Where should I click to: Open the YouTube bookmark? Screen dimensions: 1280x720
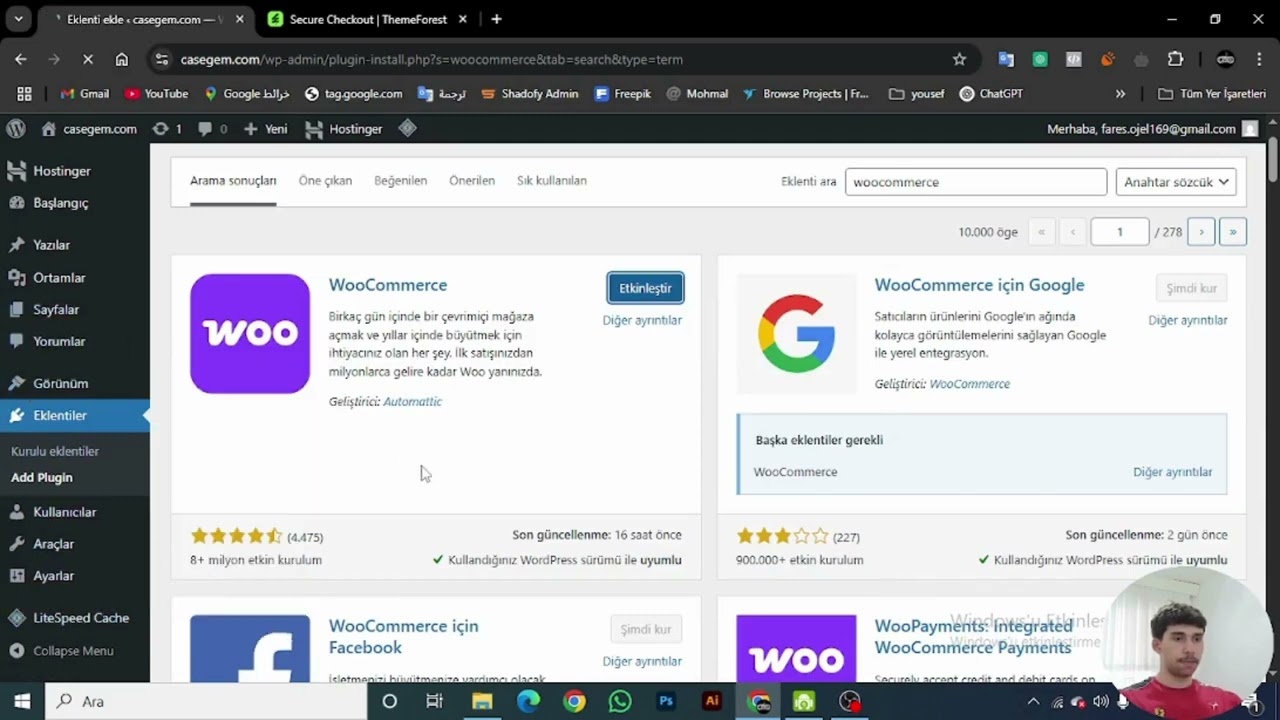pos(157,94)
